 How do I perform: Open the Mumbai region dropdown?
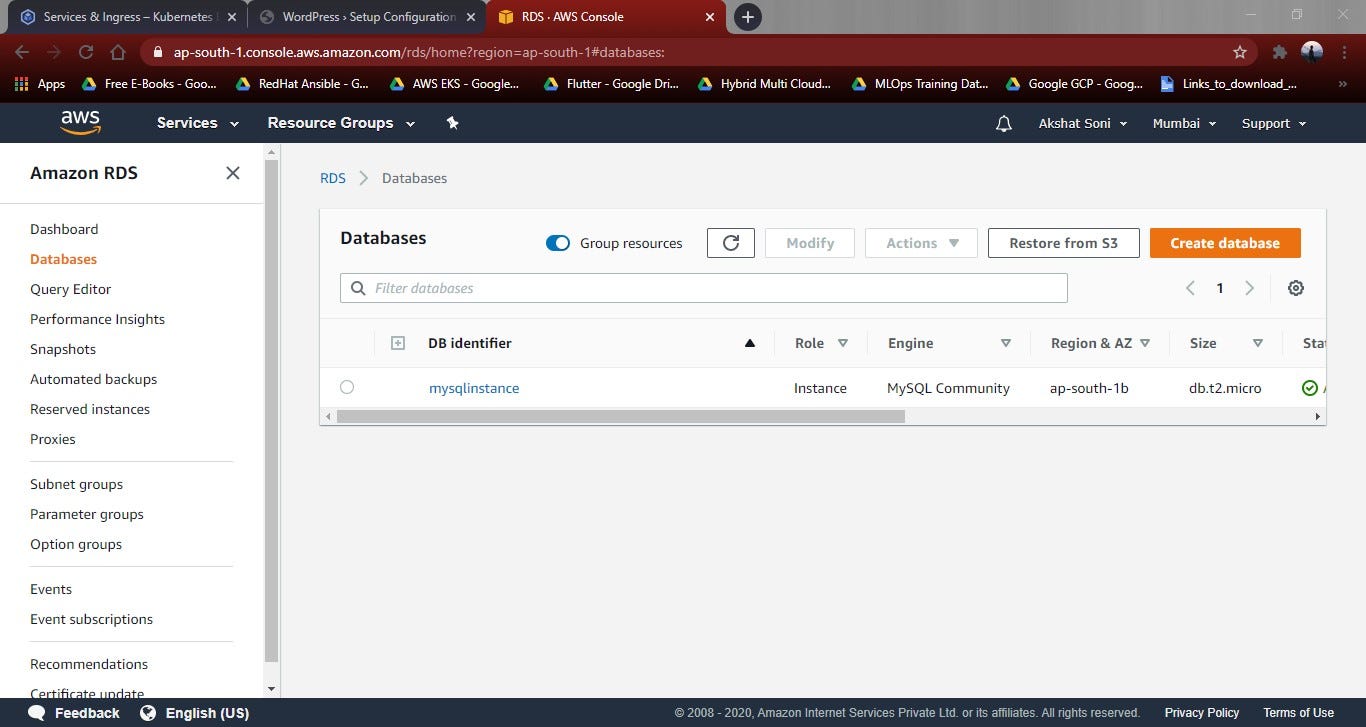(1184, 123)
